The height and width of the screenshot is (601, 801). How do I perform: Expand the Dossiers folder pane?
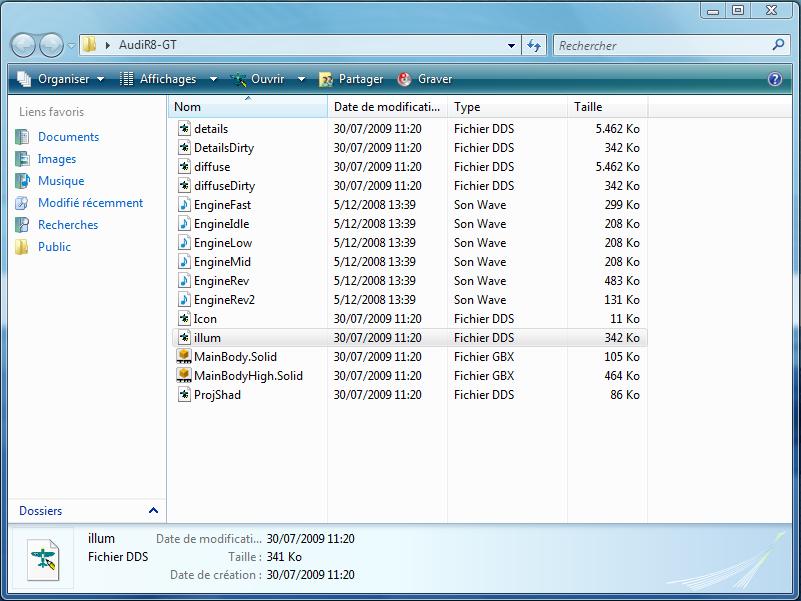153,511
